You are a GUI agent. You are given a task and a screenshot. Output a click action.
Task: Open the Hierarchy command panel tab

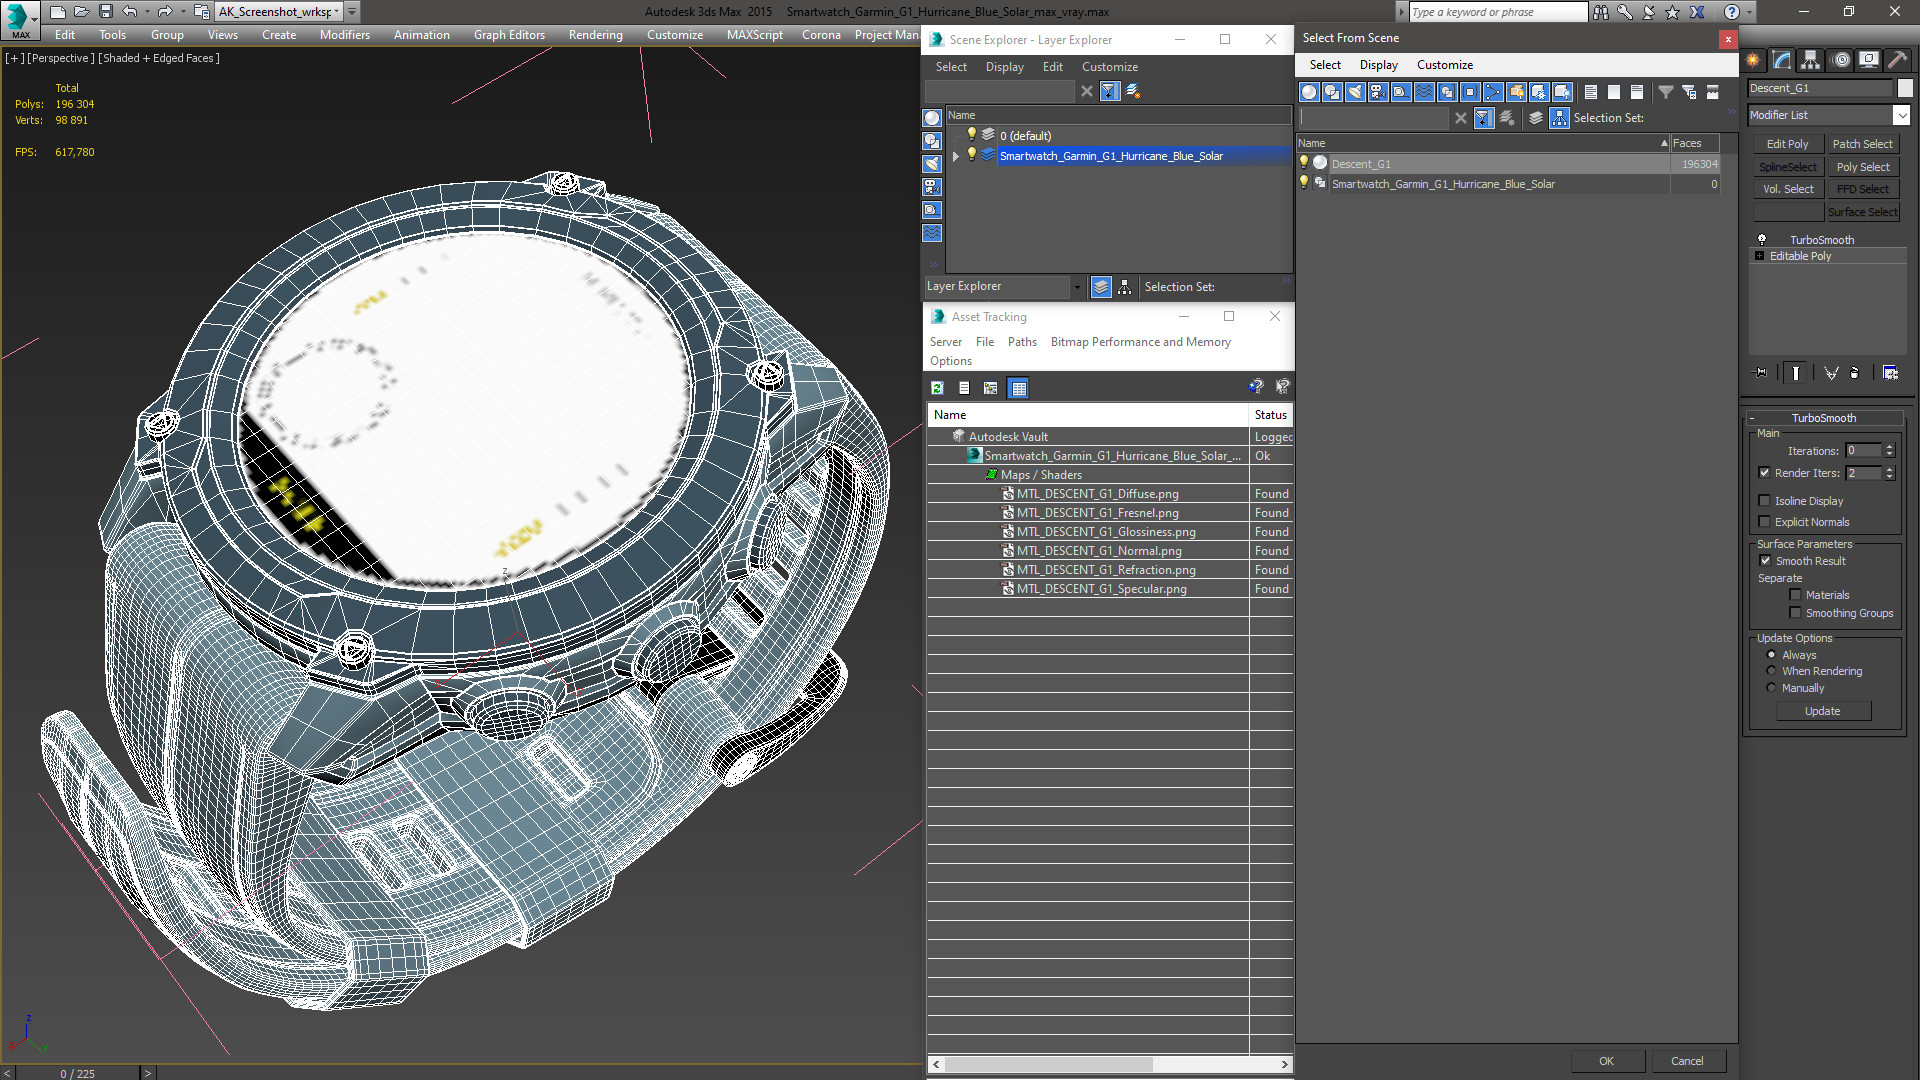pos(1810,60)
